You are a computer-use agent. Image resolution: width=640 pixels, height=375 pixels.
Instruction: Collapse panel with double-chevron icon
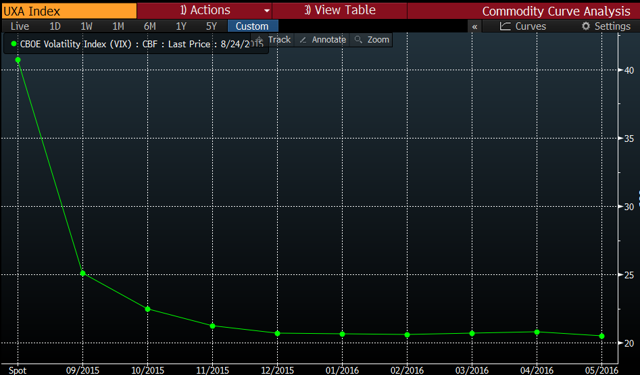click(x=474, y=27)
